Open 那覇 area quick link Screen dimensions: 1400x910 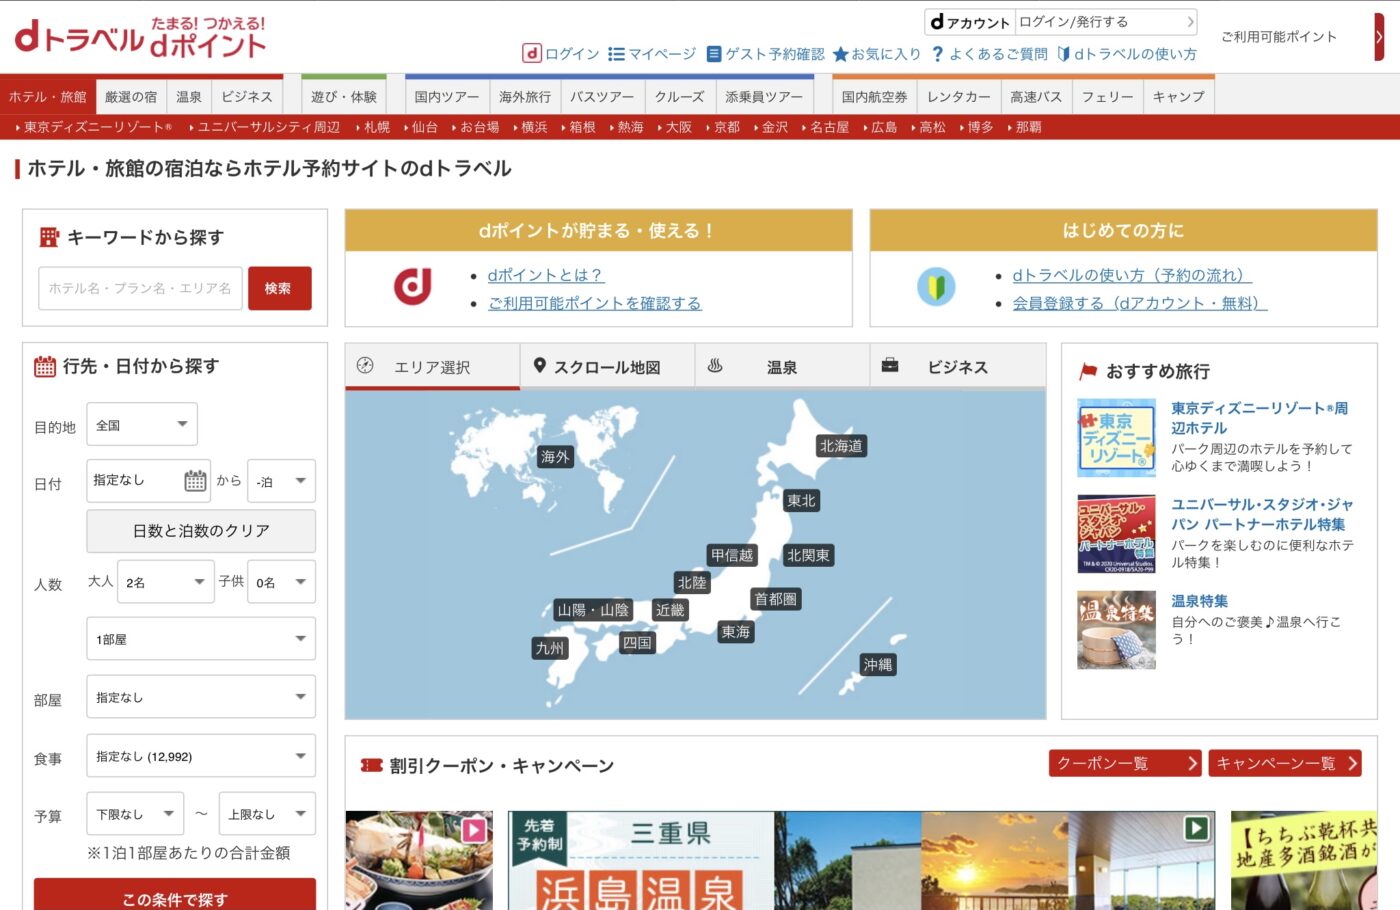pos(1028,127)
